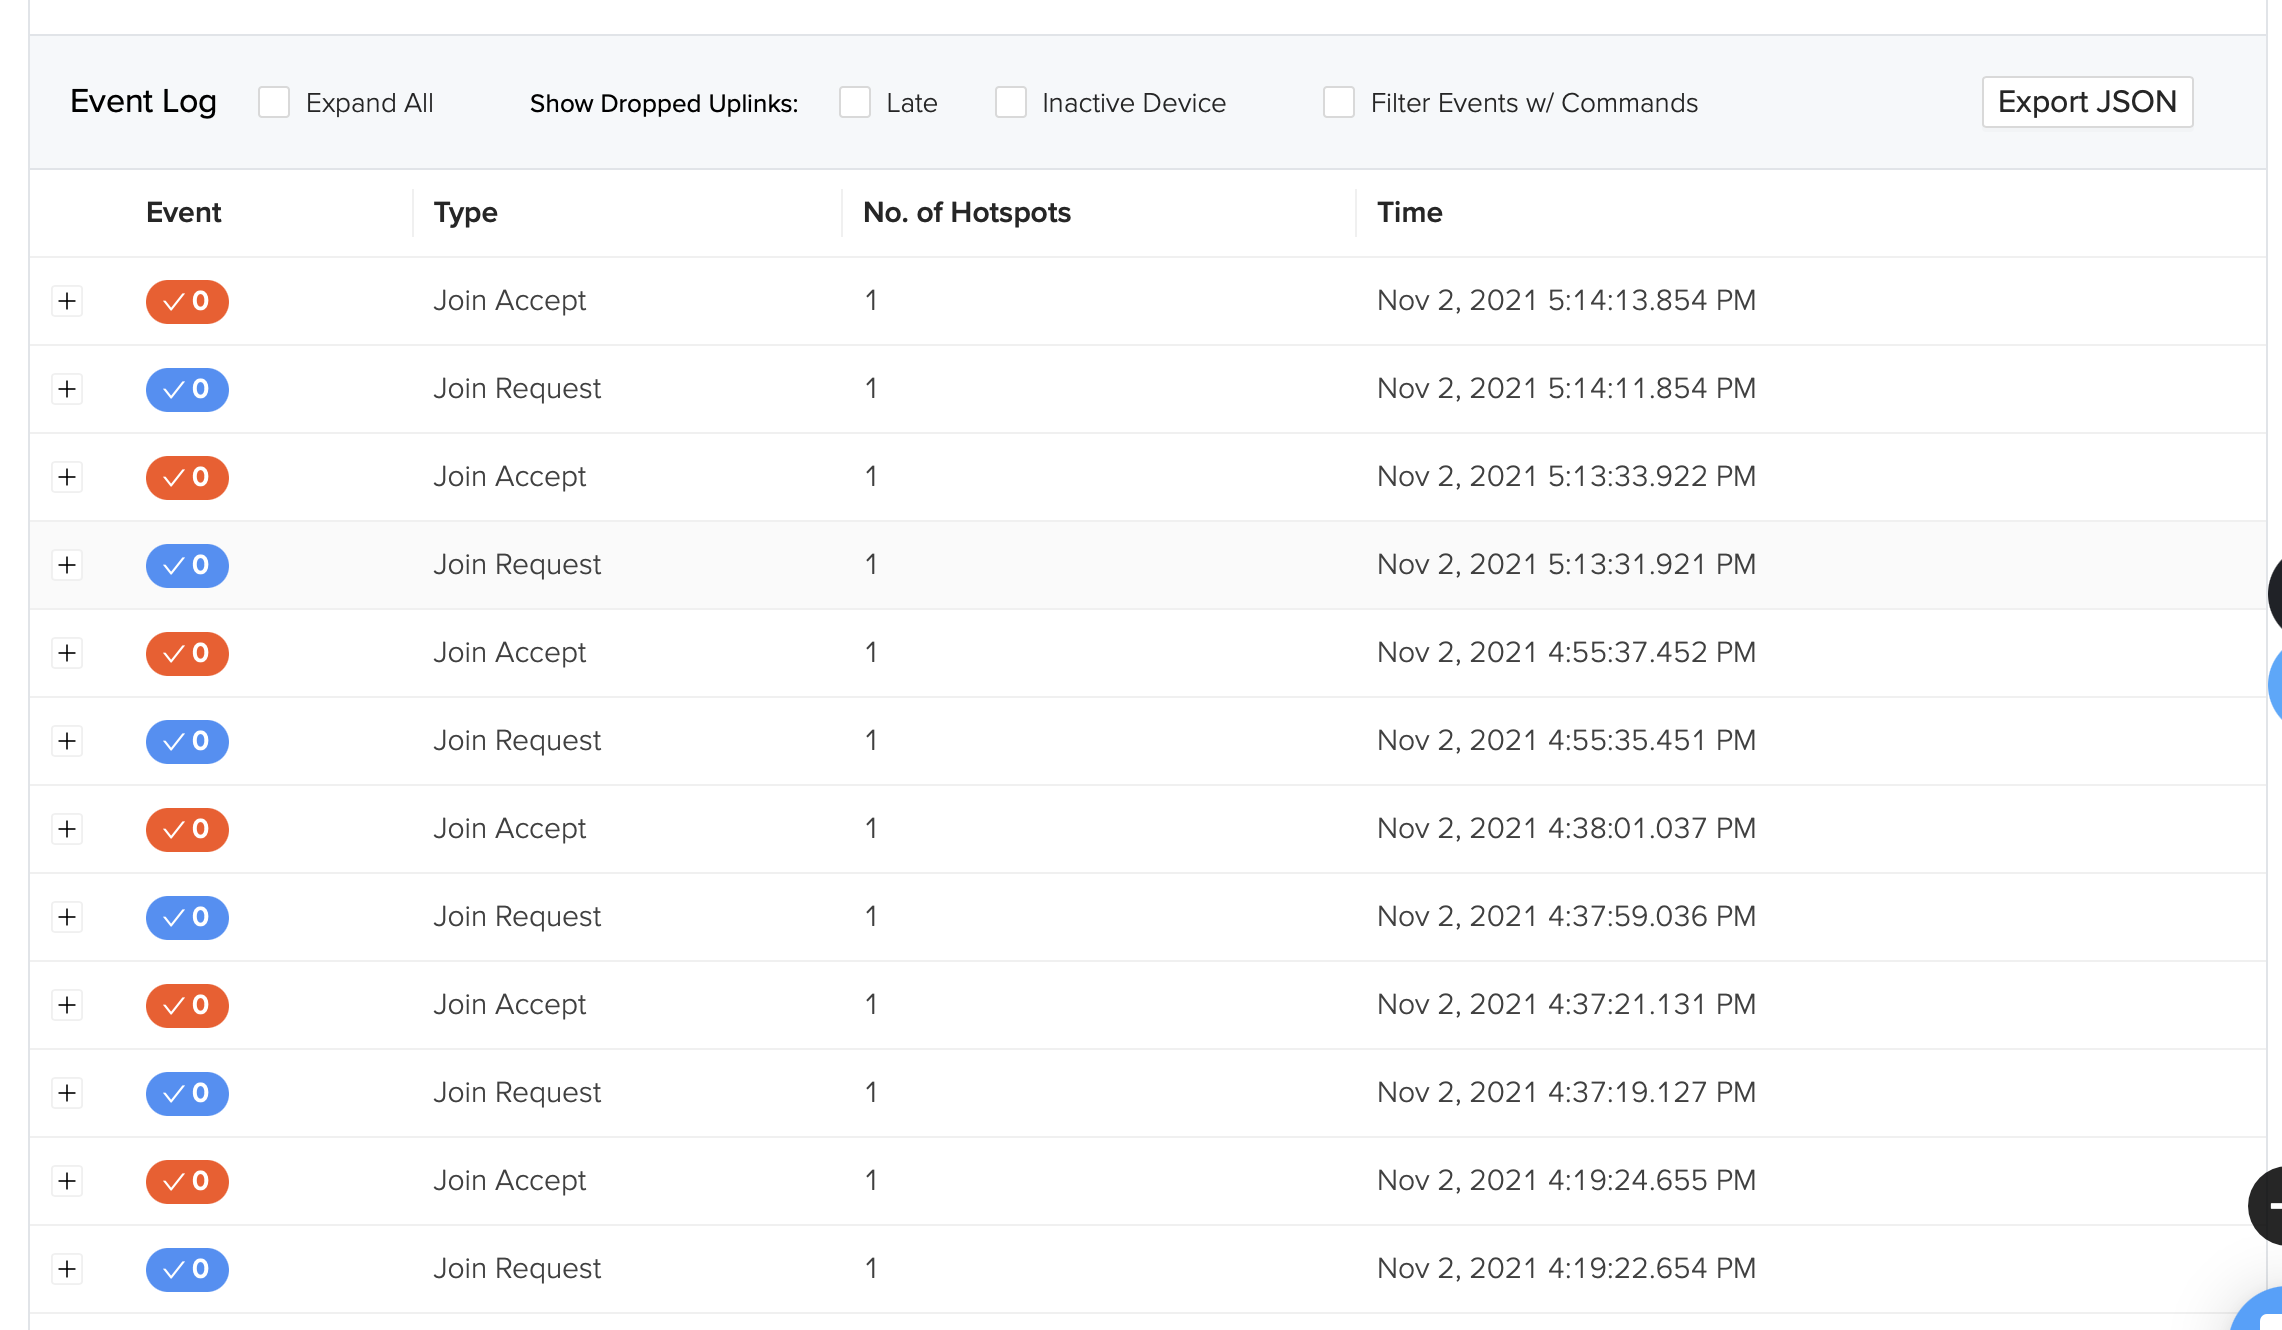Screen dimensions: 2282x1330
Task: Enable the Expand All checkbox
Action: click(x=275, y=101)
